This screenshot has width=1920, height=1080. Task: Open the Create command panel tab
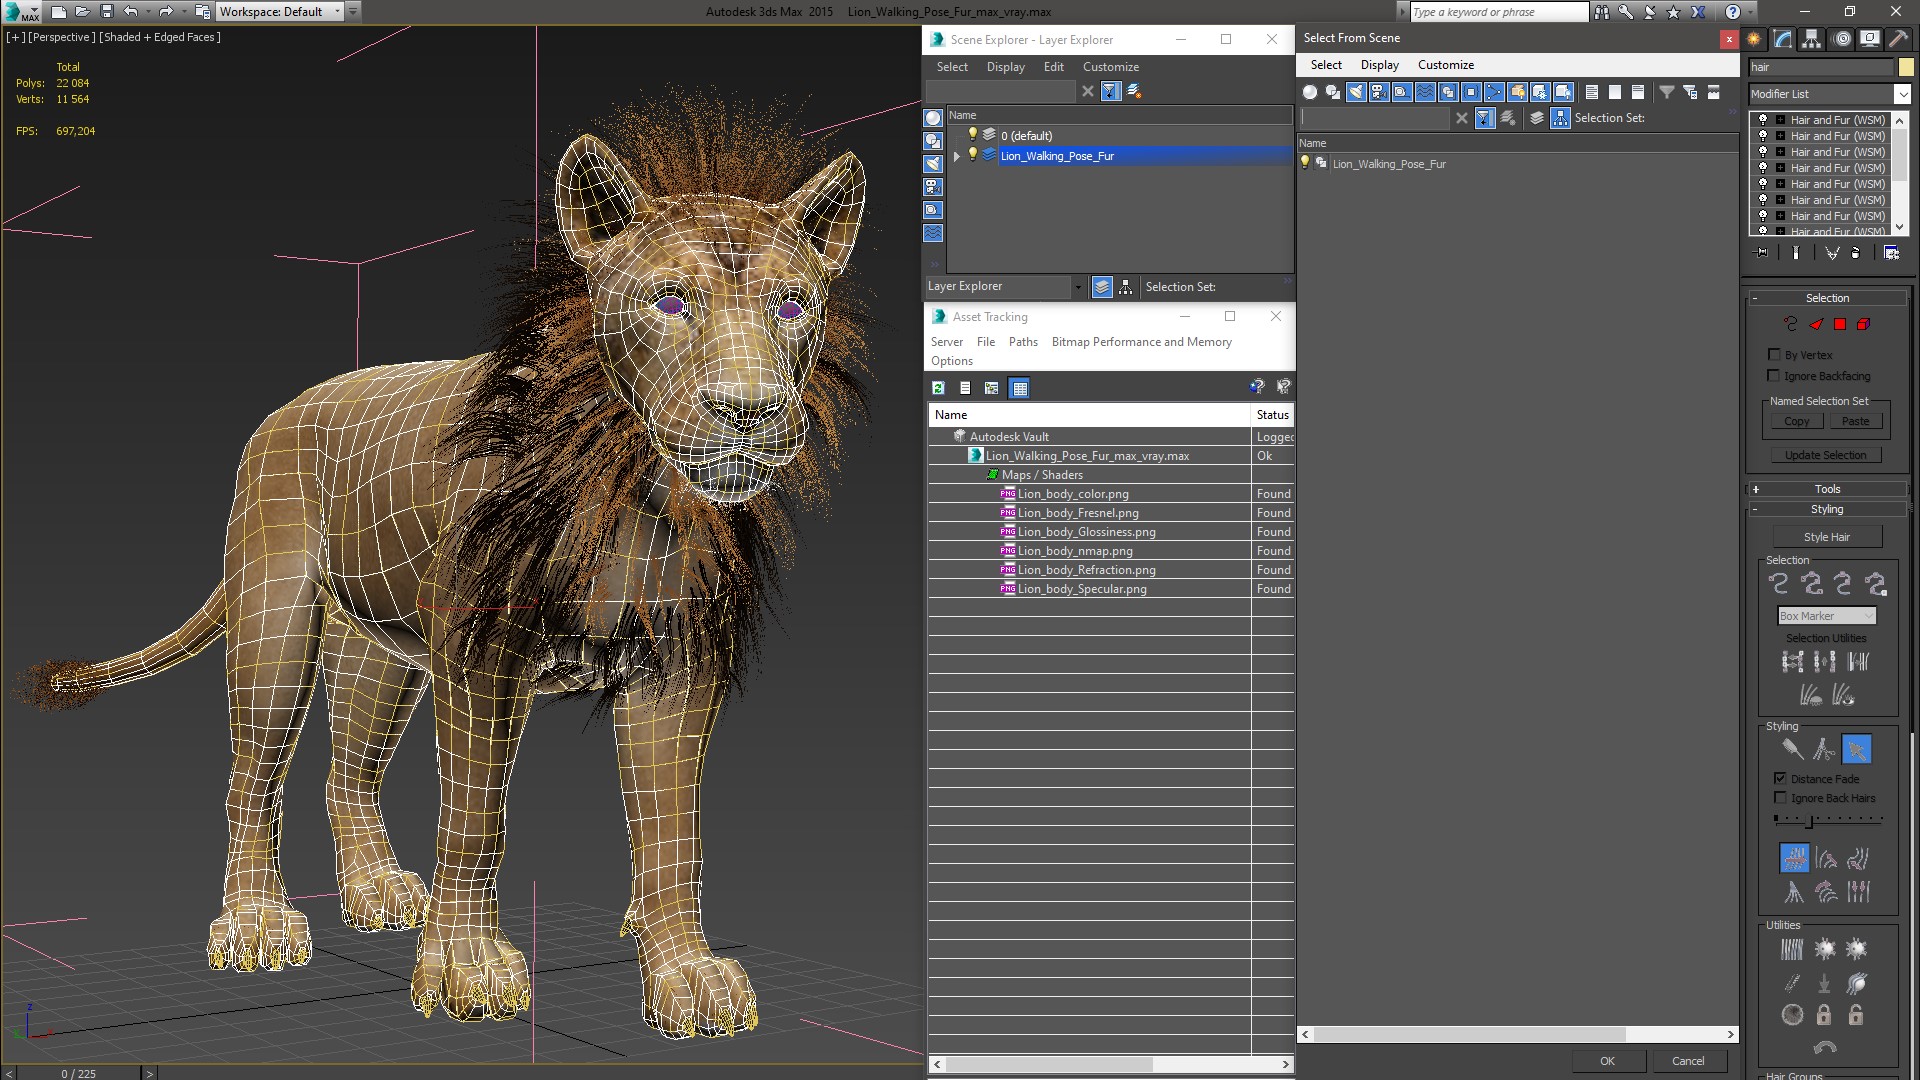coord(1754,39)
